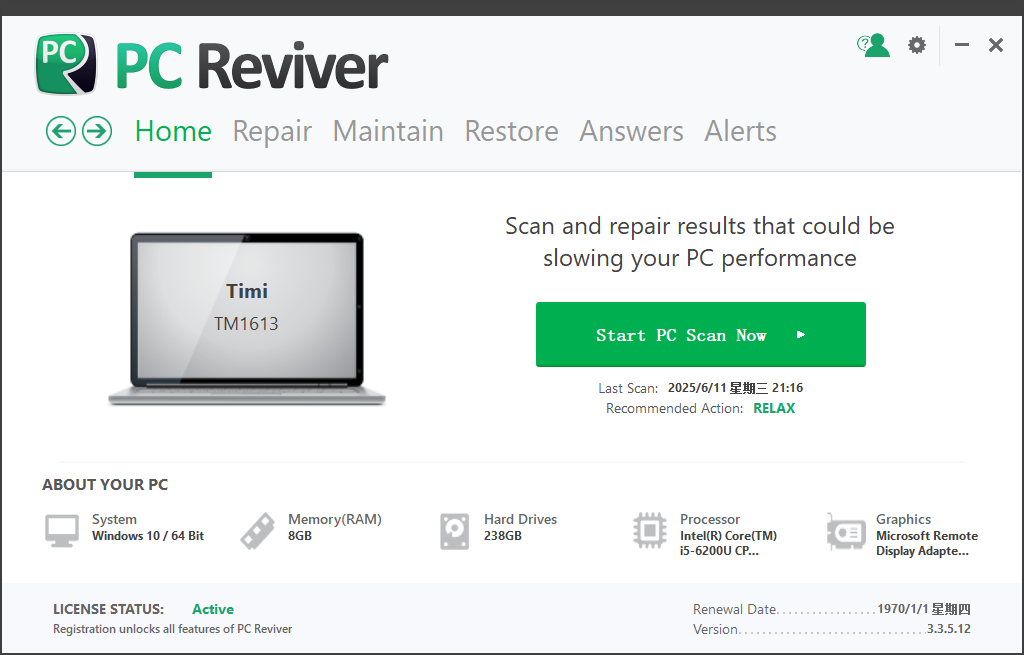Open the Repair tab
Image resolution: width=1024 pixels, height=655 pixels.
click(272, 131)
